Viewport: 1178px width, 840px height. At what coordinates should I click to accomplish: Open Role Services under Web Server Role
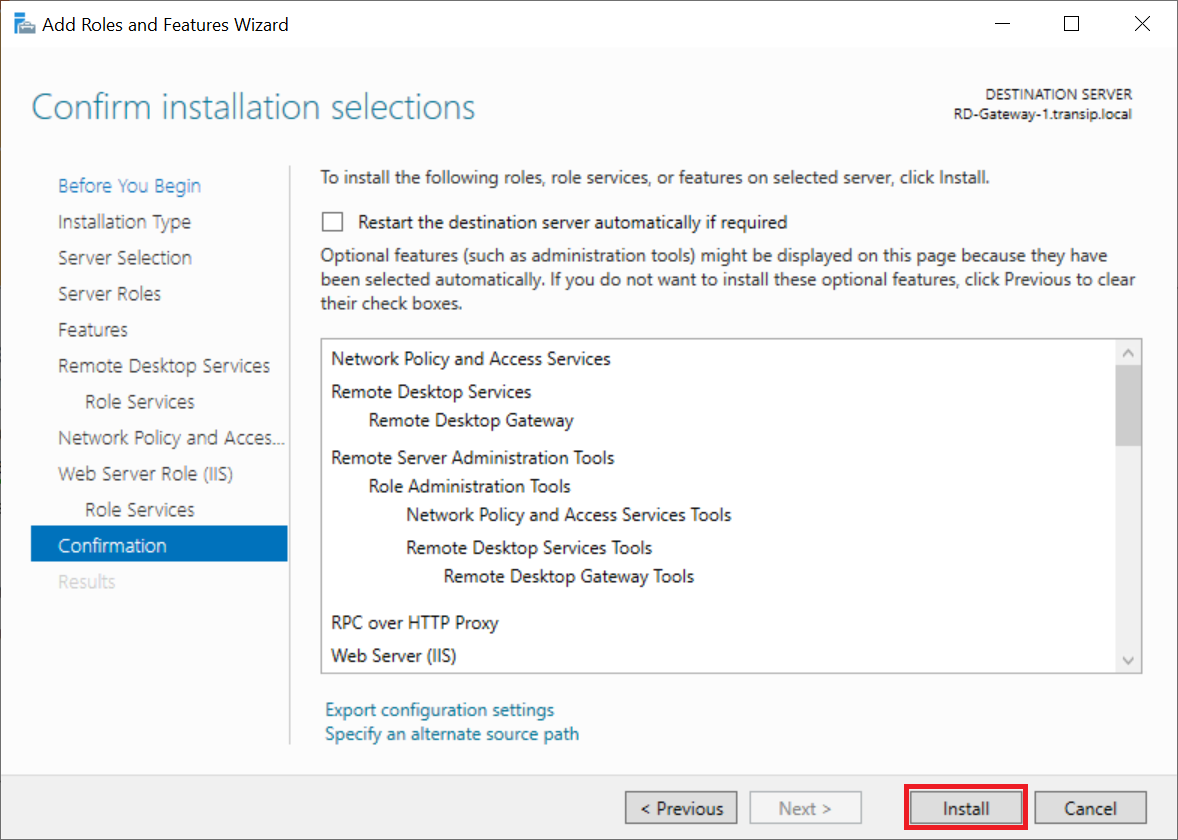(140, 510)
